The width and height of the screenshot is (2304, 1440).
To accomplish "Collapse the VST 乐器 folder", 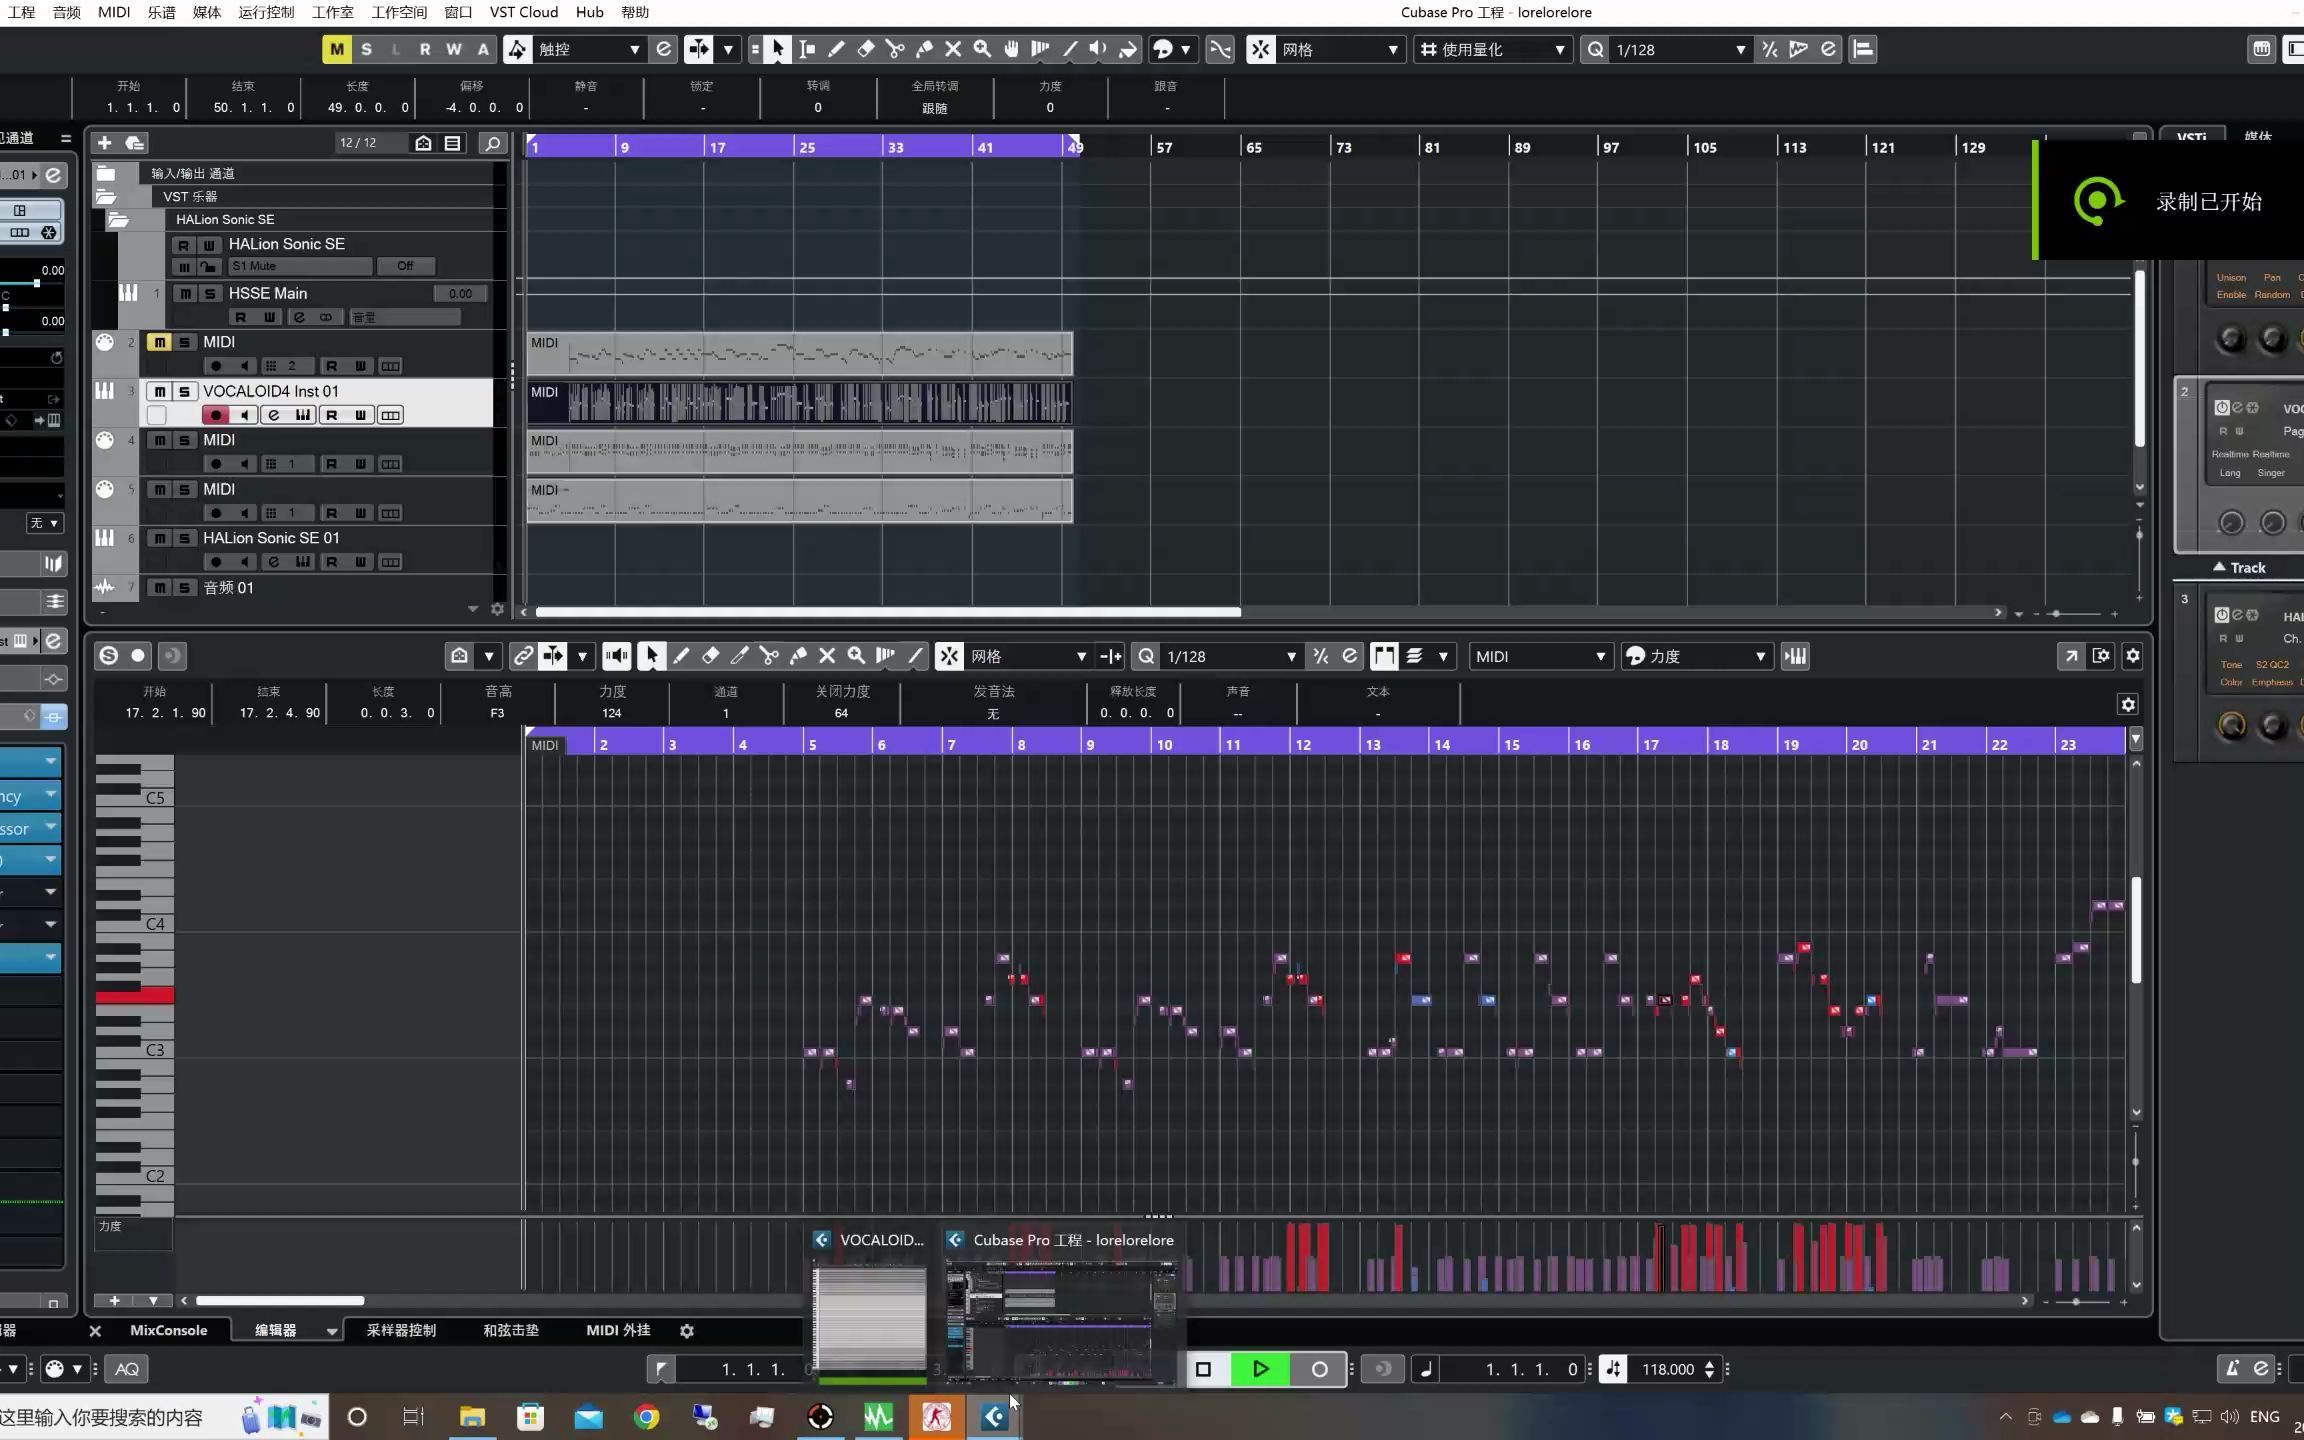I will pyautogui.click(x=105, y=197).
